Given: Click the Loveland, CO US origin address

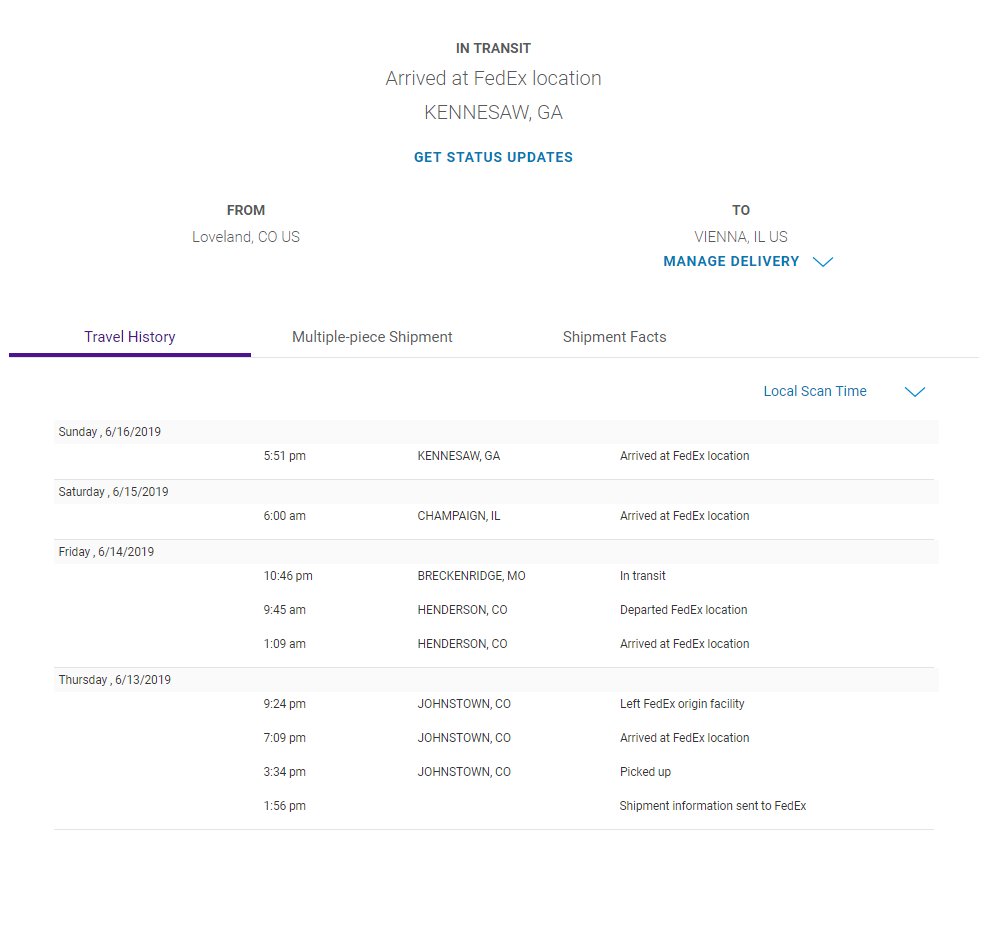Looking at the screenshot, I should point(246,237).
